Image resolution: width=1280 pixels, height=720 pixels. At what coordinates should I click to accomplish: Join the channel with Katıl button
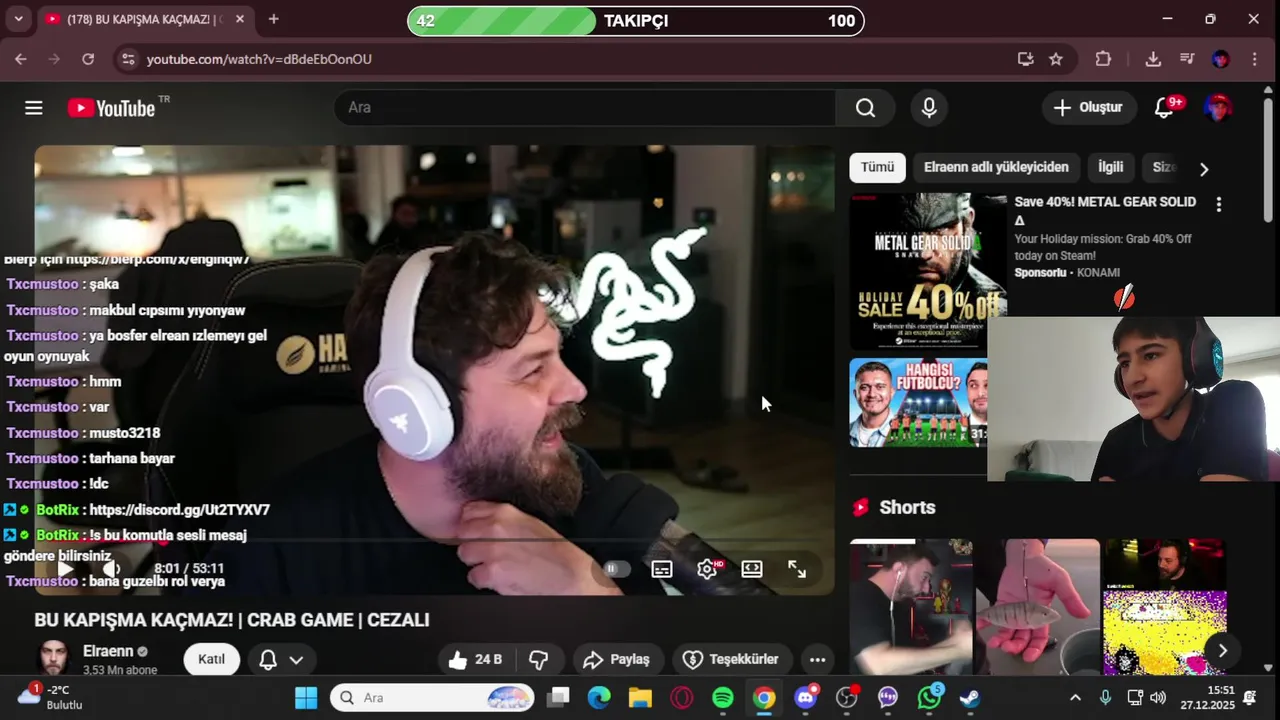pyautogui.click(x=211, y=659)
